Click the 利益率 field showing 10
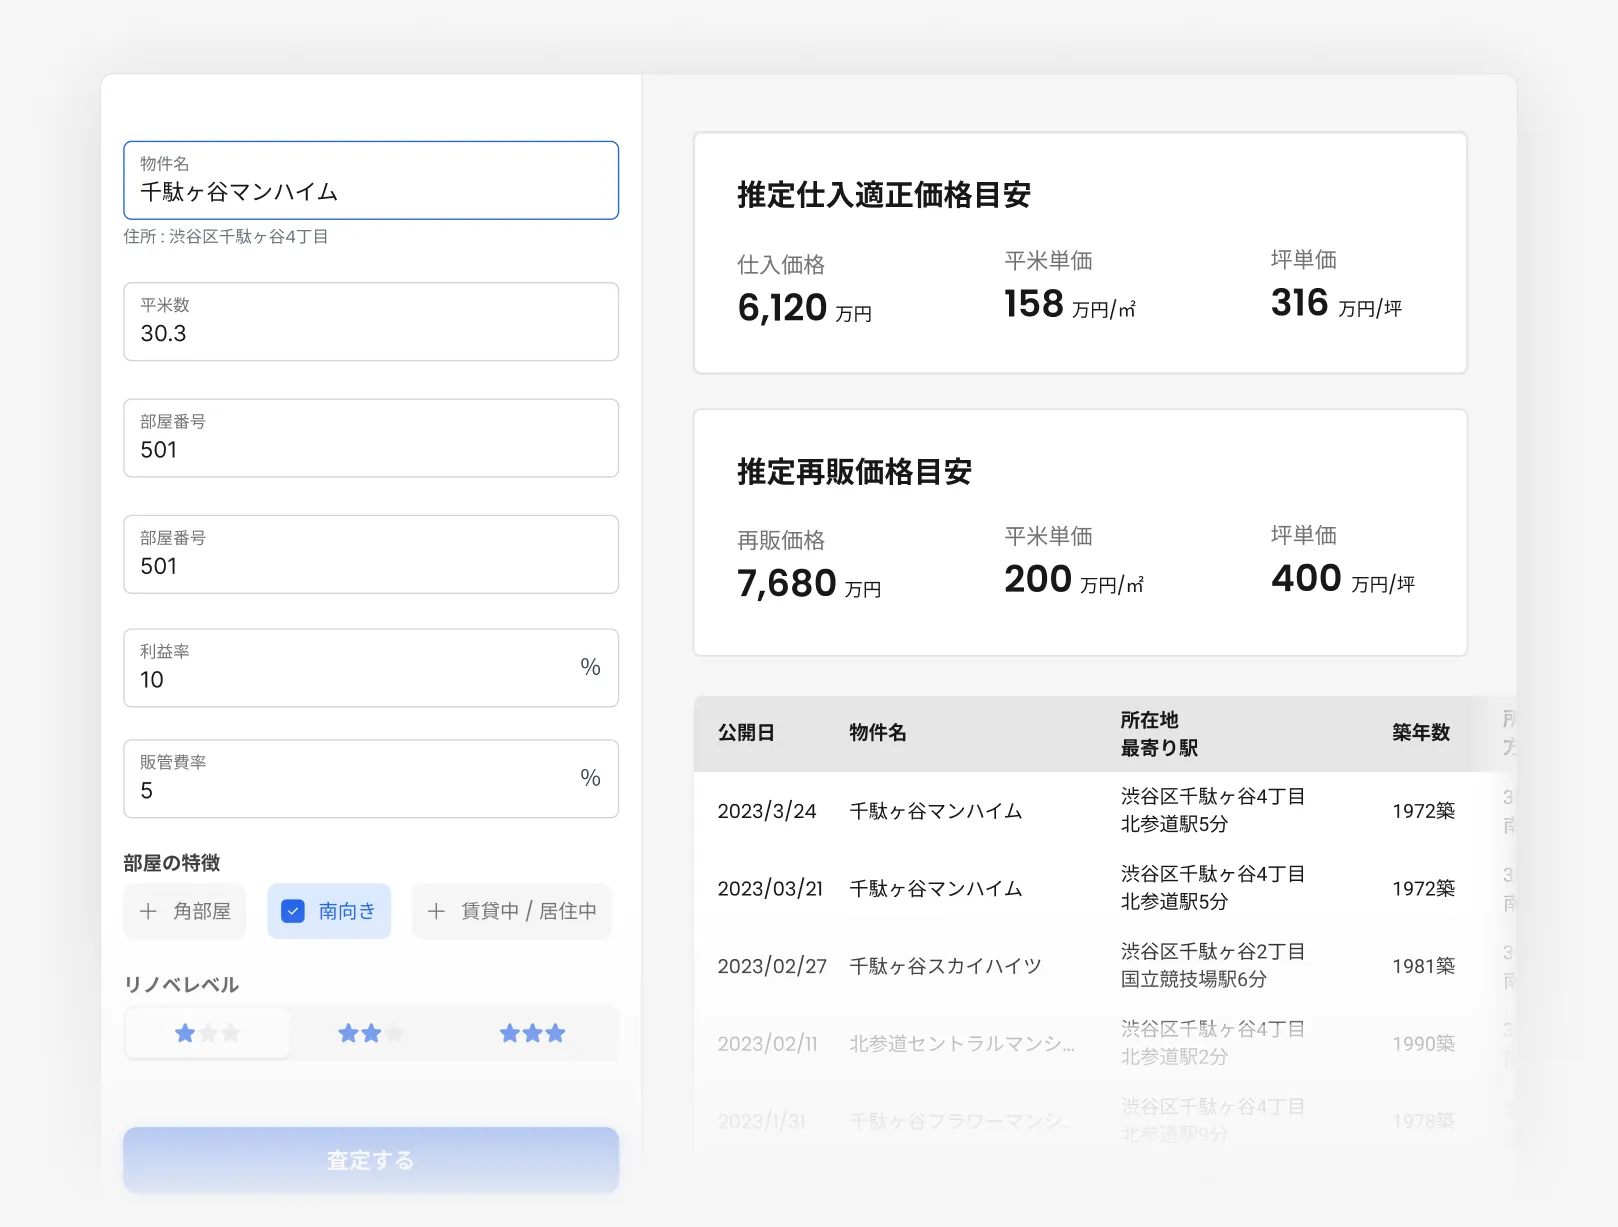 [x=371, y=668]
